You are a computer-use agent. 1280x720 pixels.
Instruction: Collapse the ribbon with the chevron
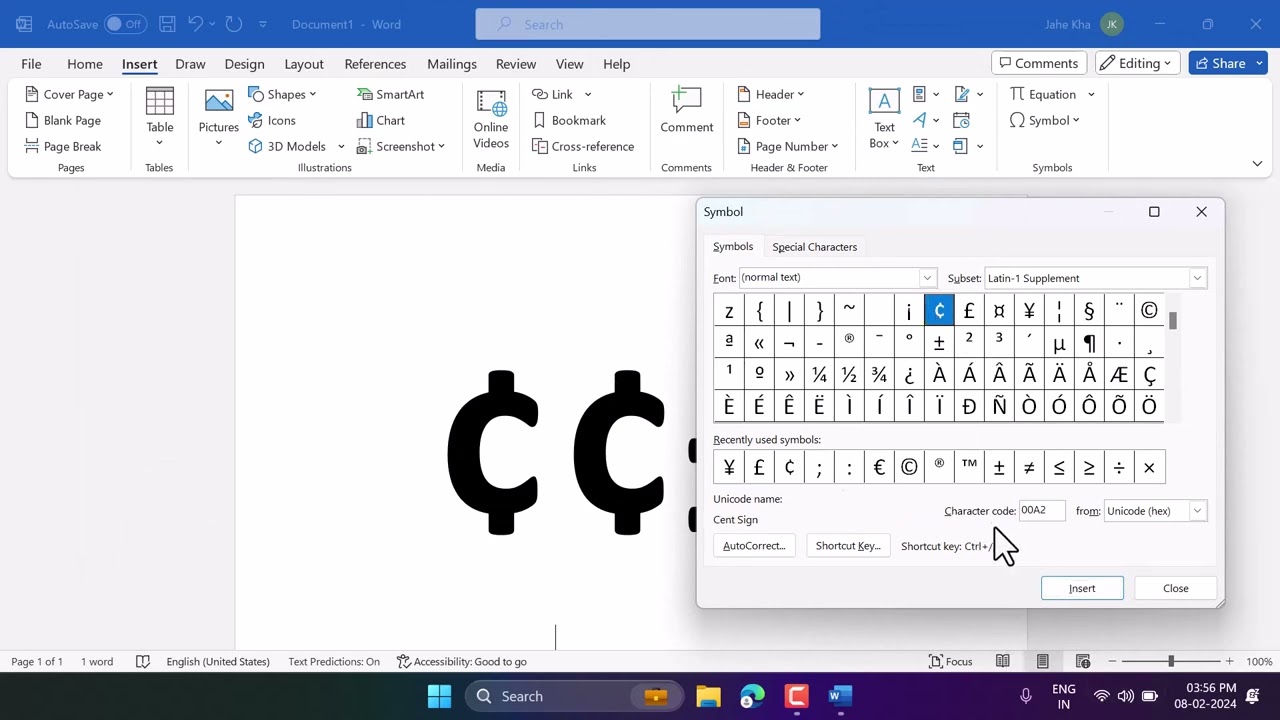(x=1257, y=163)
